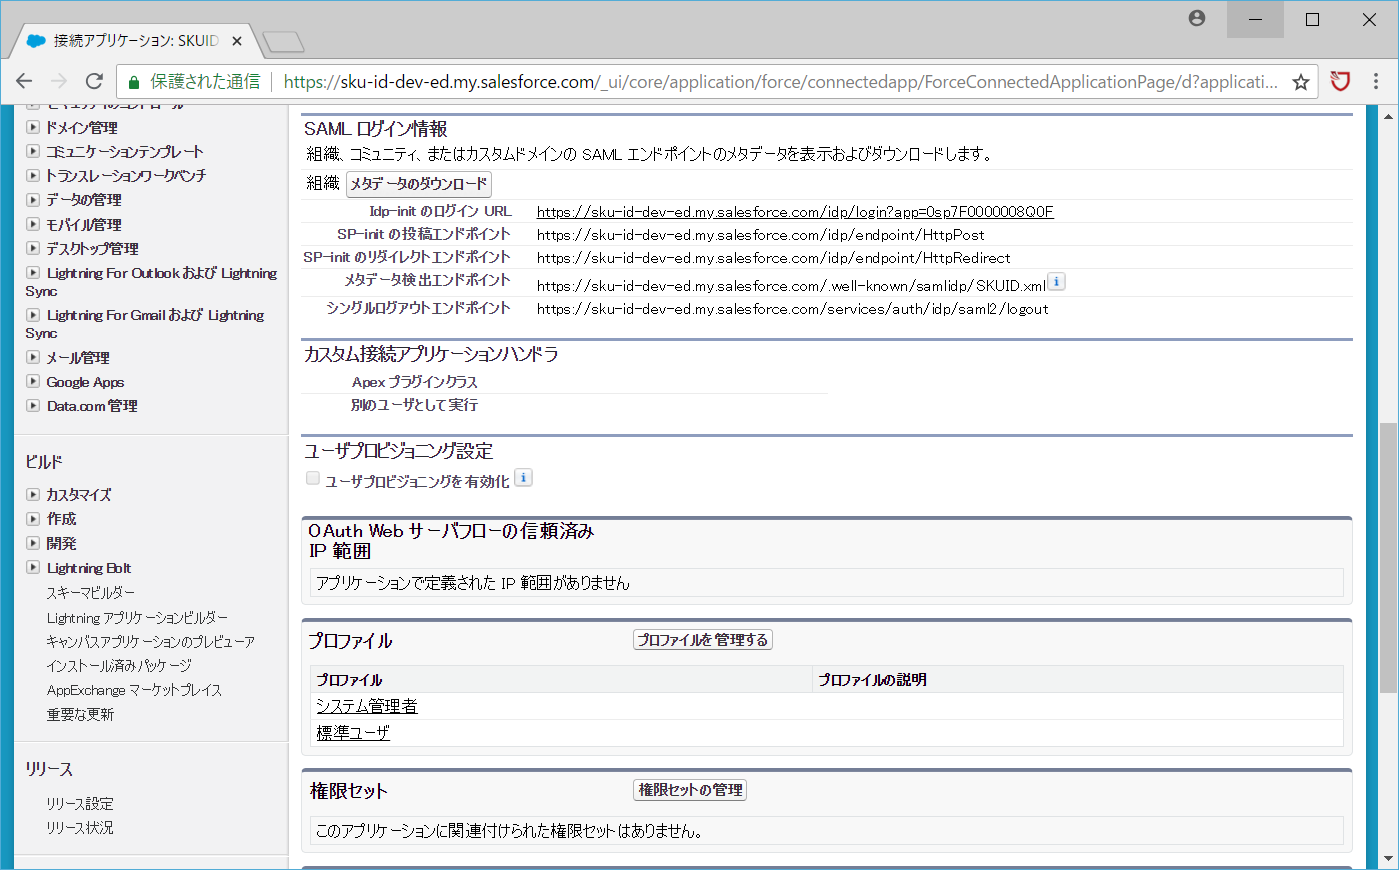Expand Lightning For Outlook および Lightning Sync

[x=33, y=273]
